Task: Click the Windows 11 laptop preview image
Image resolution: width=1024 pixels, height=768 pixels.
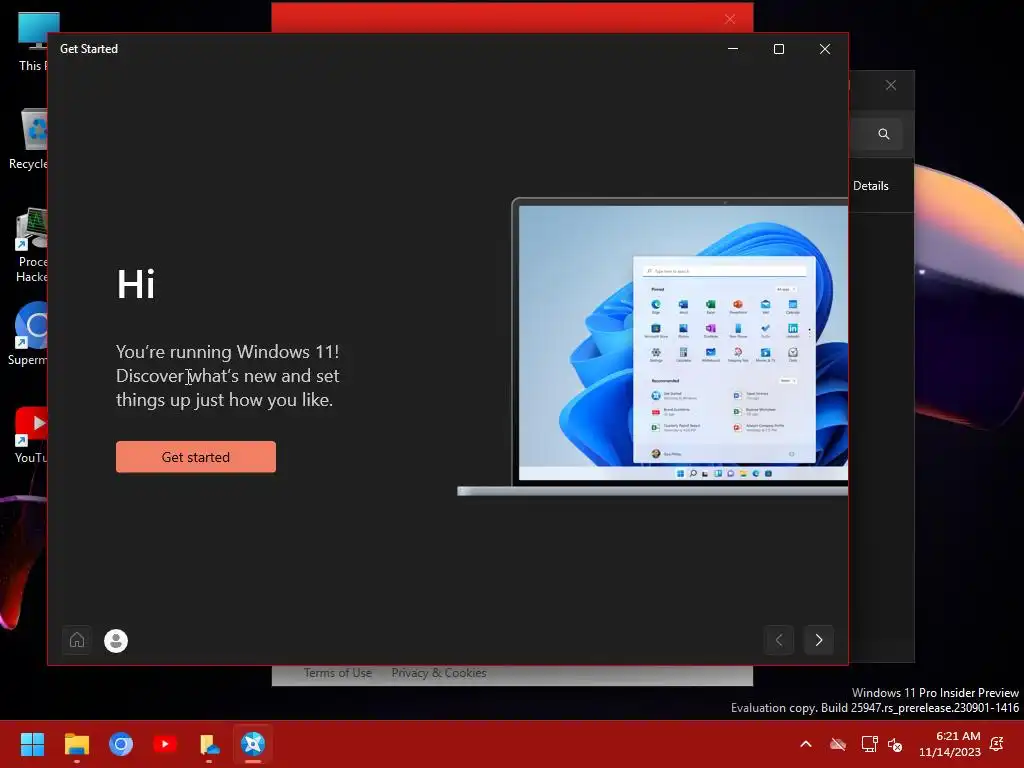Action: point(653,347)
